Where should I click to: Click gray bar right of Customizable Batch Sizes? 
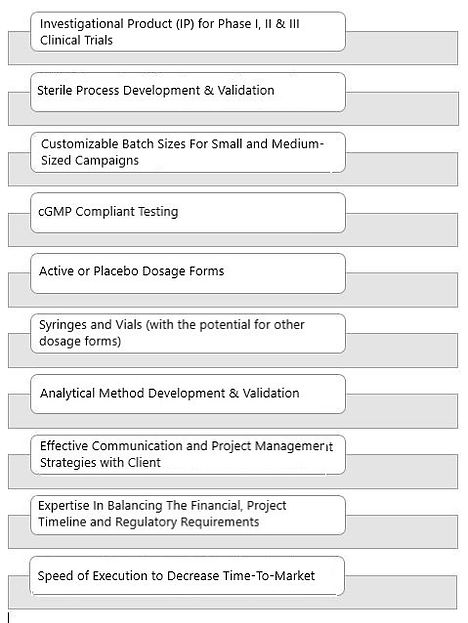(402, 169)
